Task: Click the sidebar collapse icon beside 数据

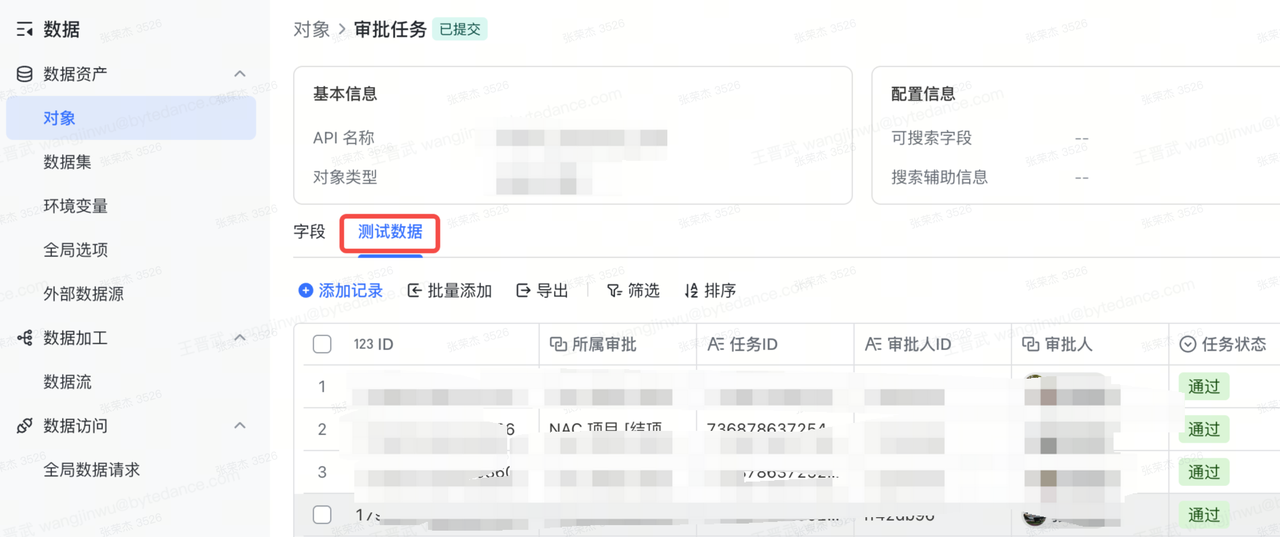Action: click(x=25, y=30)
